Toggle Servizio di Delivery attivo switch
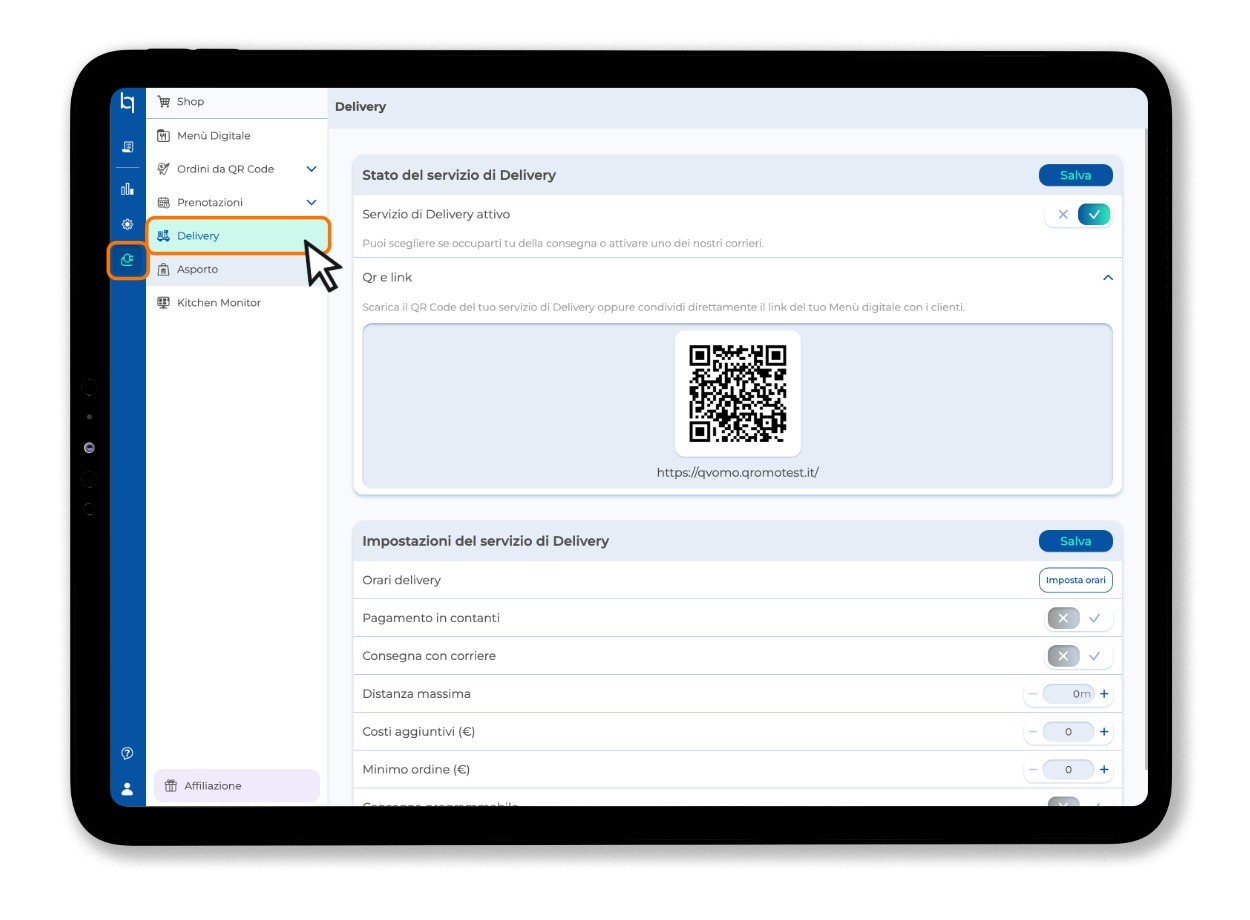This screenshot has height=920, width=1250. pyautogui.click(x=1078, y=214)
